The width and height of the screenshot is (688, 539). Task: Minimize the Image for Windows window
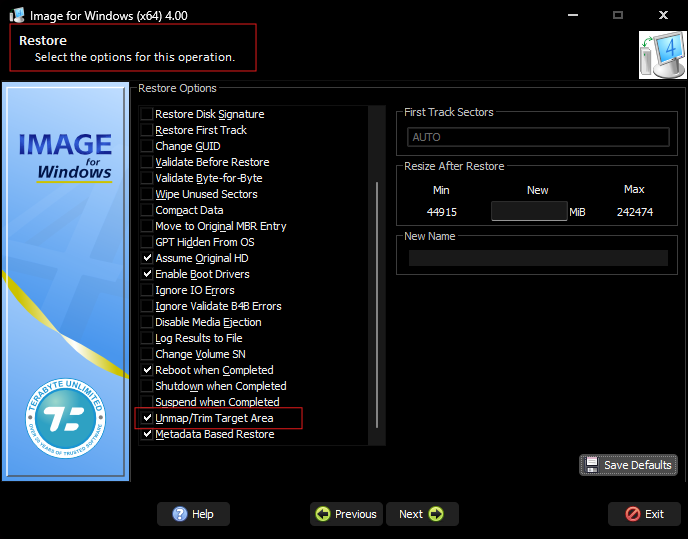click(x=573, y=15)
